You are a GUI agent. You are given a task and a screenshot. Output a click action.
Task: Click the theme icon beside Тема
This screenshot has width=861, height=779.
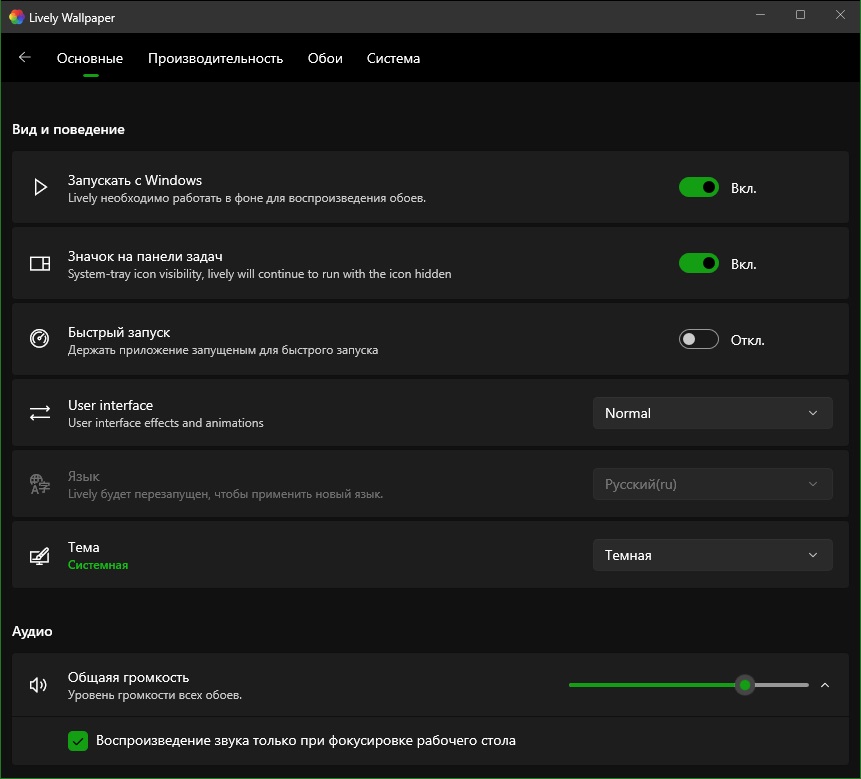coord(40,556)
